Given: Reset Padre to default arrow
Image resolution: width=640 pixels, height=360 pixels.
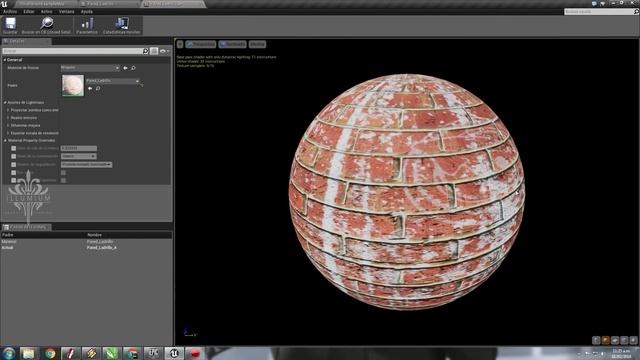Looking at the screenshot, I should click(141, 85).
